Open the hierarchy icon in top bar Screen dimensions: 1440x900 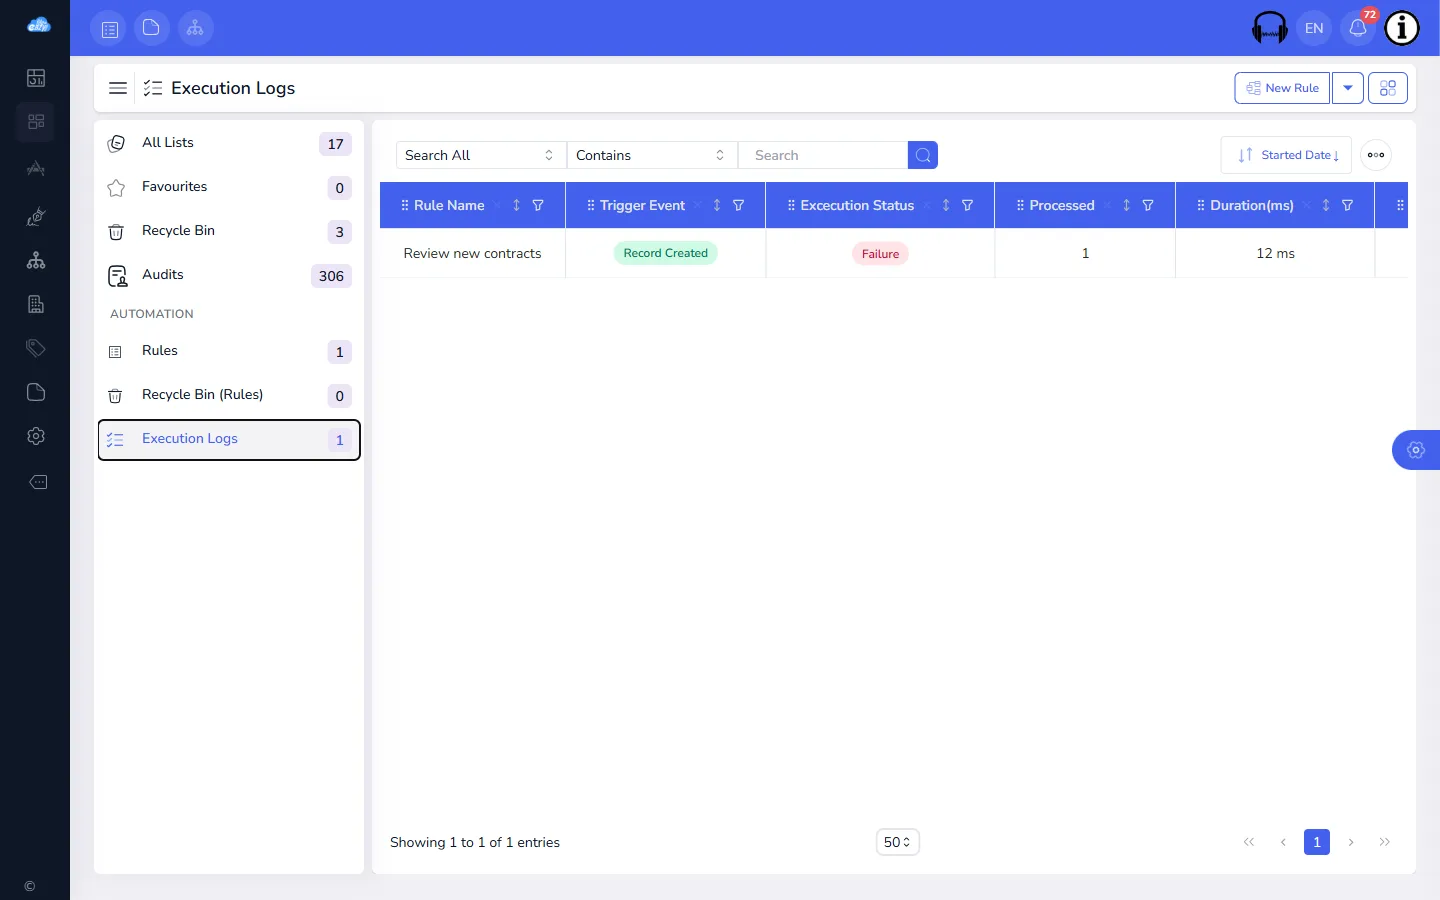click(x=196, y=28)
